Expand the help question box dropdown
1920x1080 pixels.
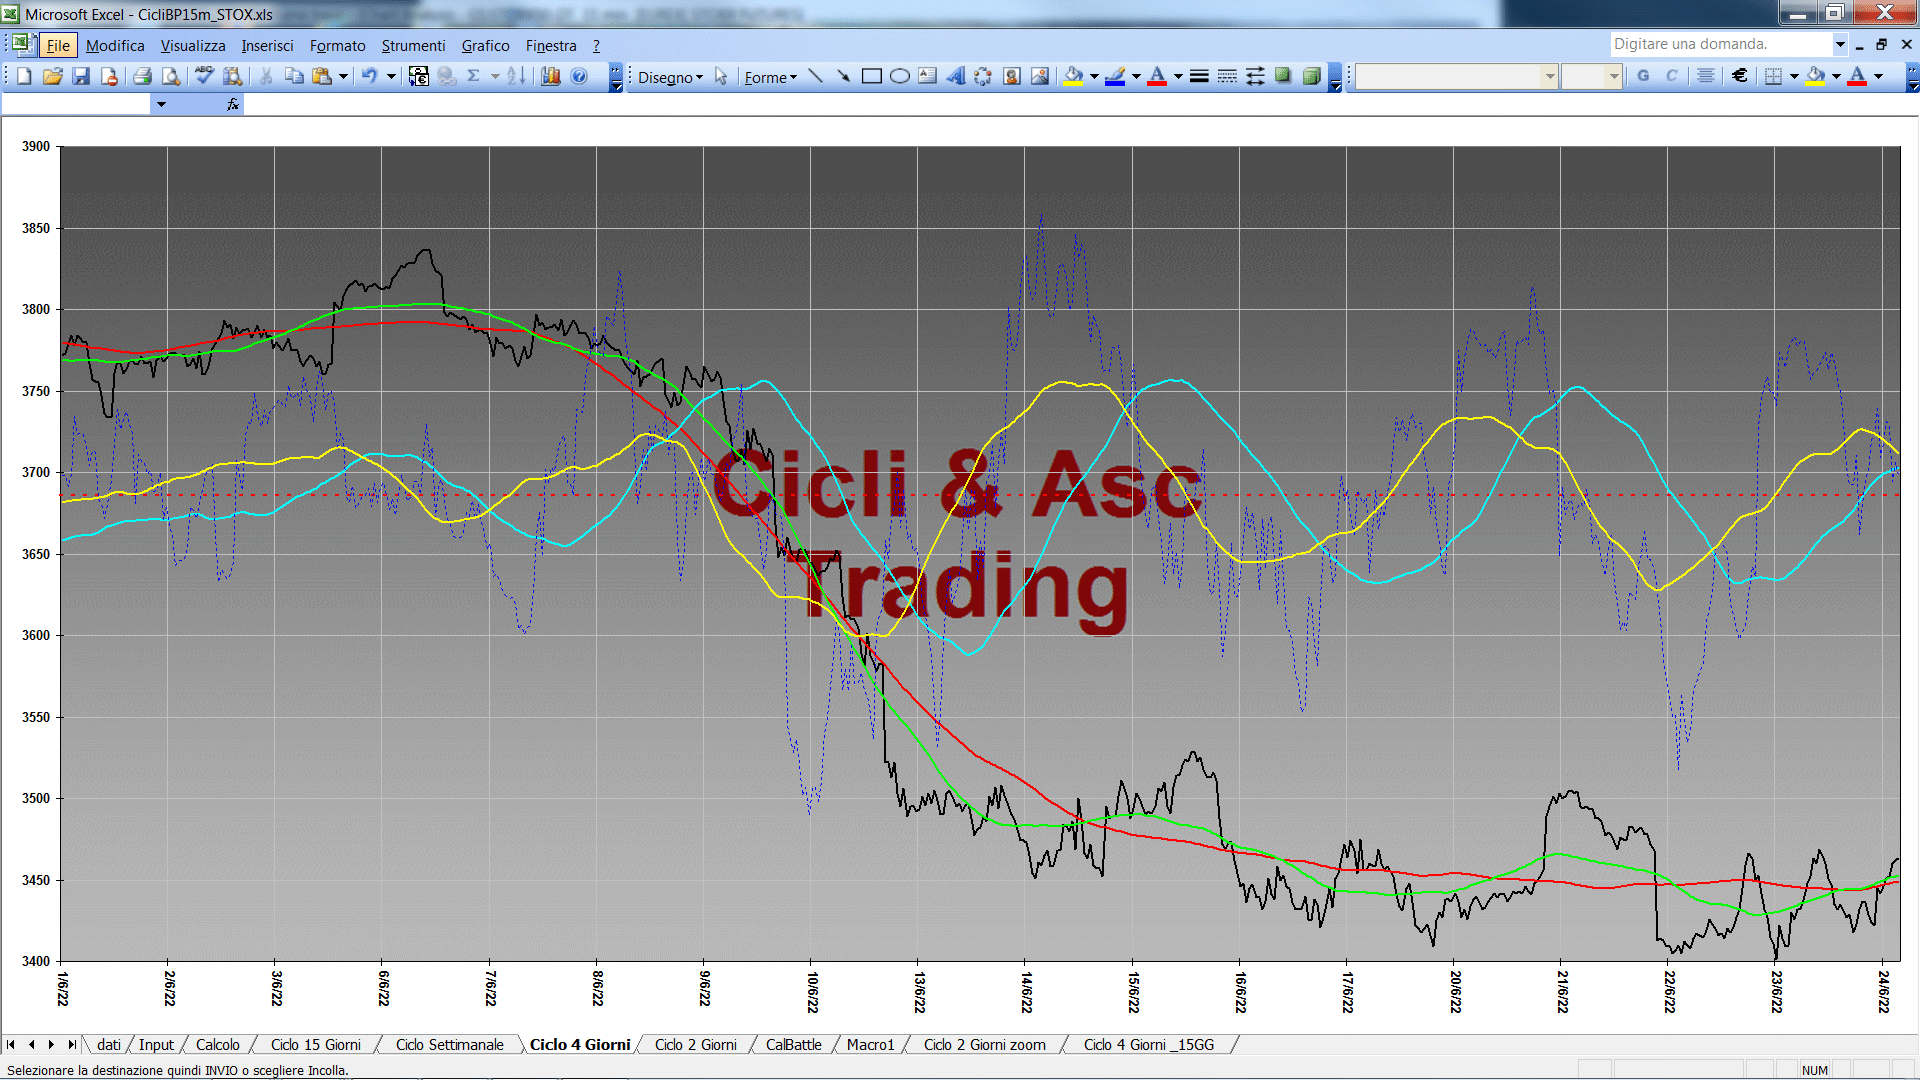(1840, 44)
